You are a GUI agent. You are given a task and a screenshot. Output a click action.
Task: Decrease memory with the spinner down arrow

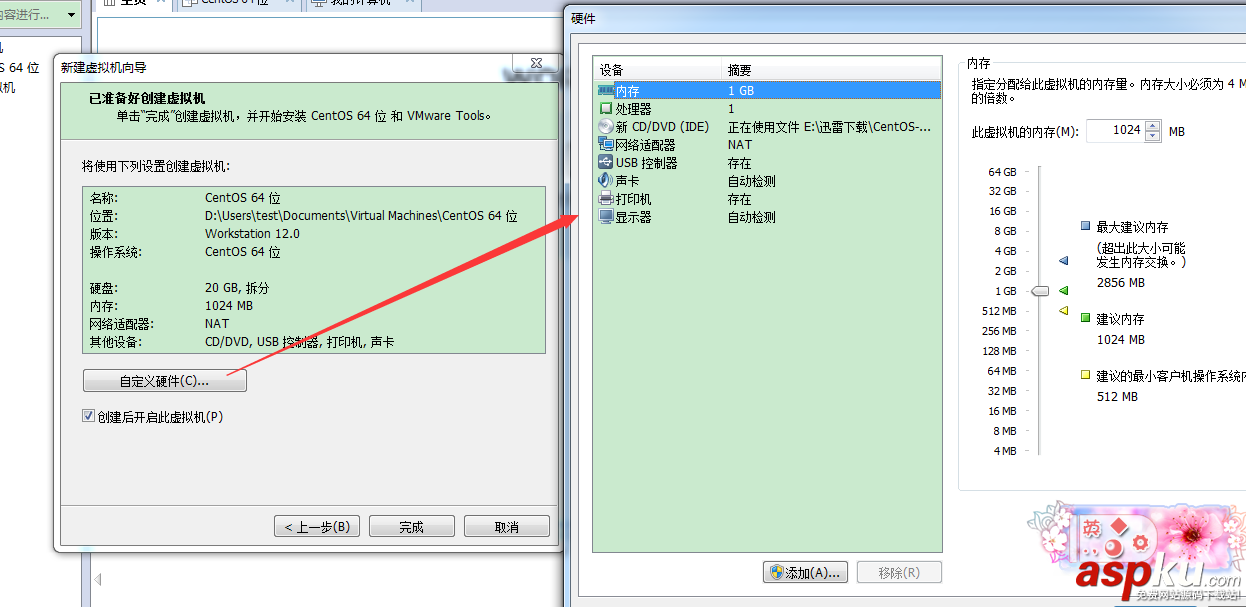tap(1153, 136)
